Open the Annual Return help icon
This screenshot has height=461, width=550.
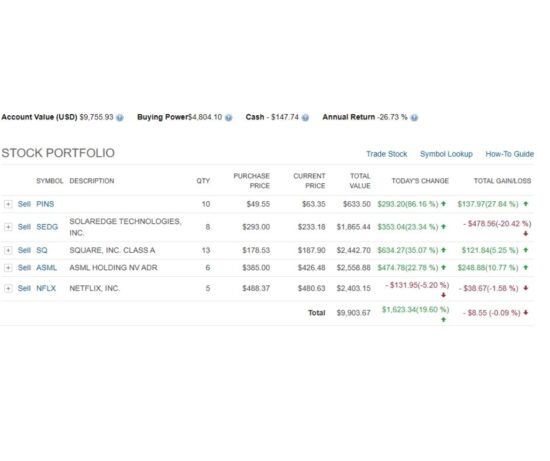[414, 118]
